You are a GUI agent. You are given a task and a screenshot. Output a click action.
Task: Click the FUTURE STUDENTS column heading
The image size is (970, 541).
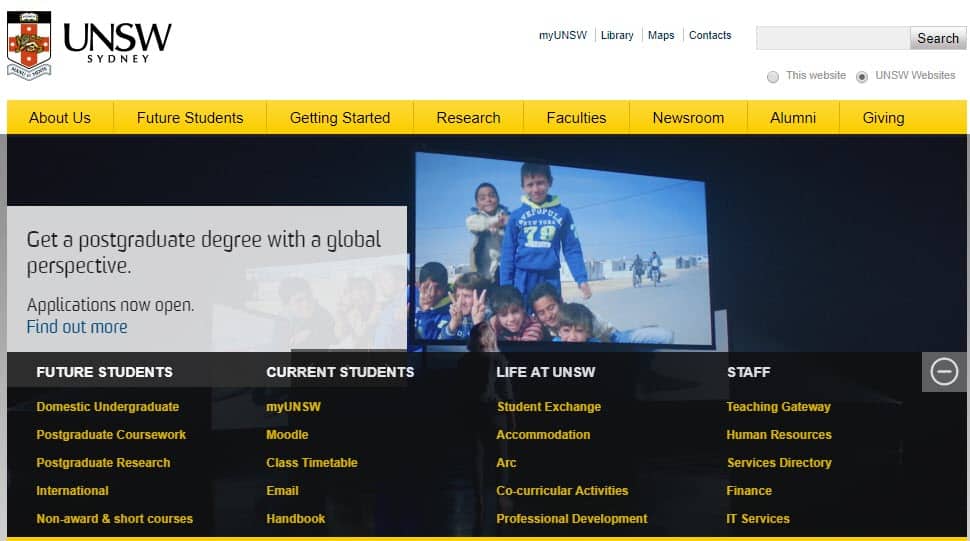coord(105,372)
